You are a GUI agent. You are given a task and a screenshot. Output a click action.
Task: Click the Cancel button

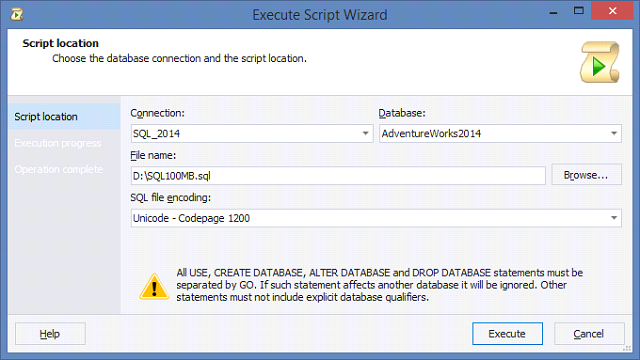coord(589,333)
